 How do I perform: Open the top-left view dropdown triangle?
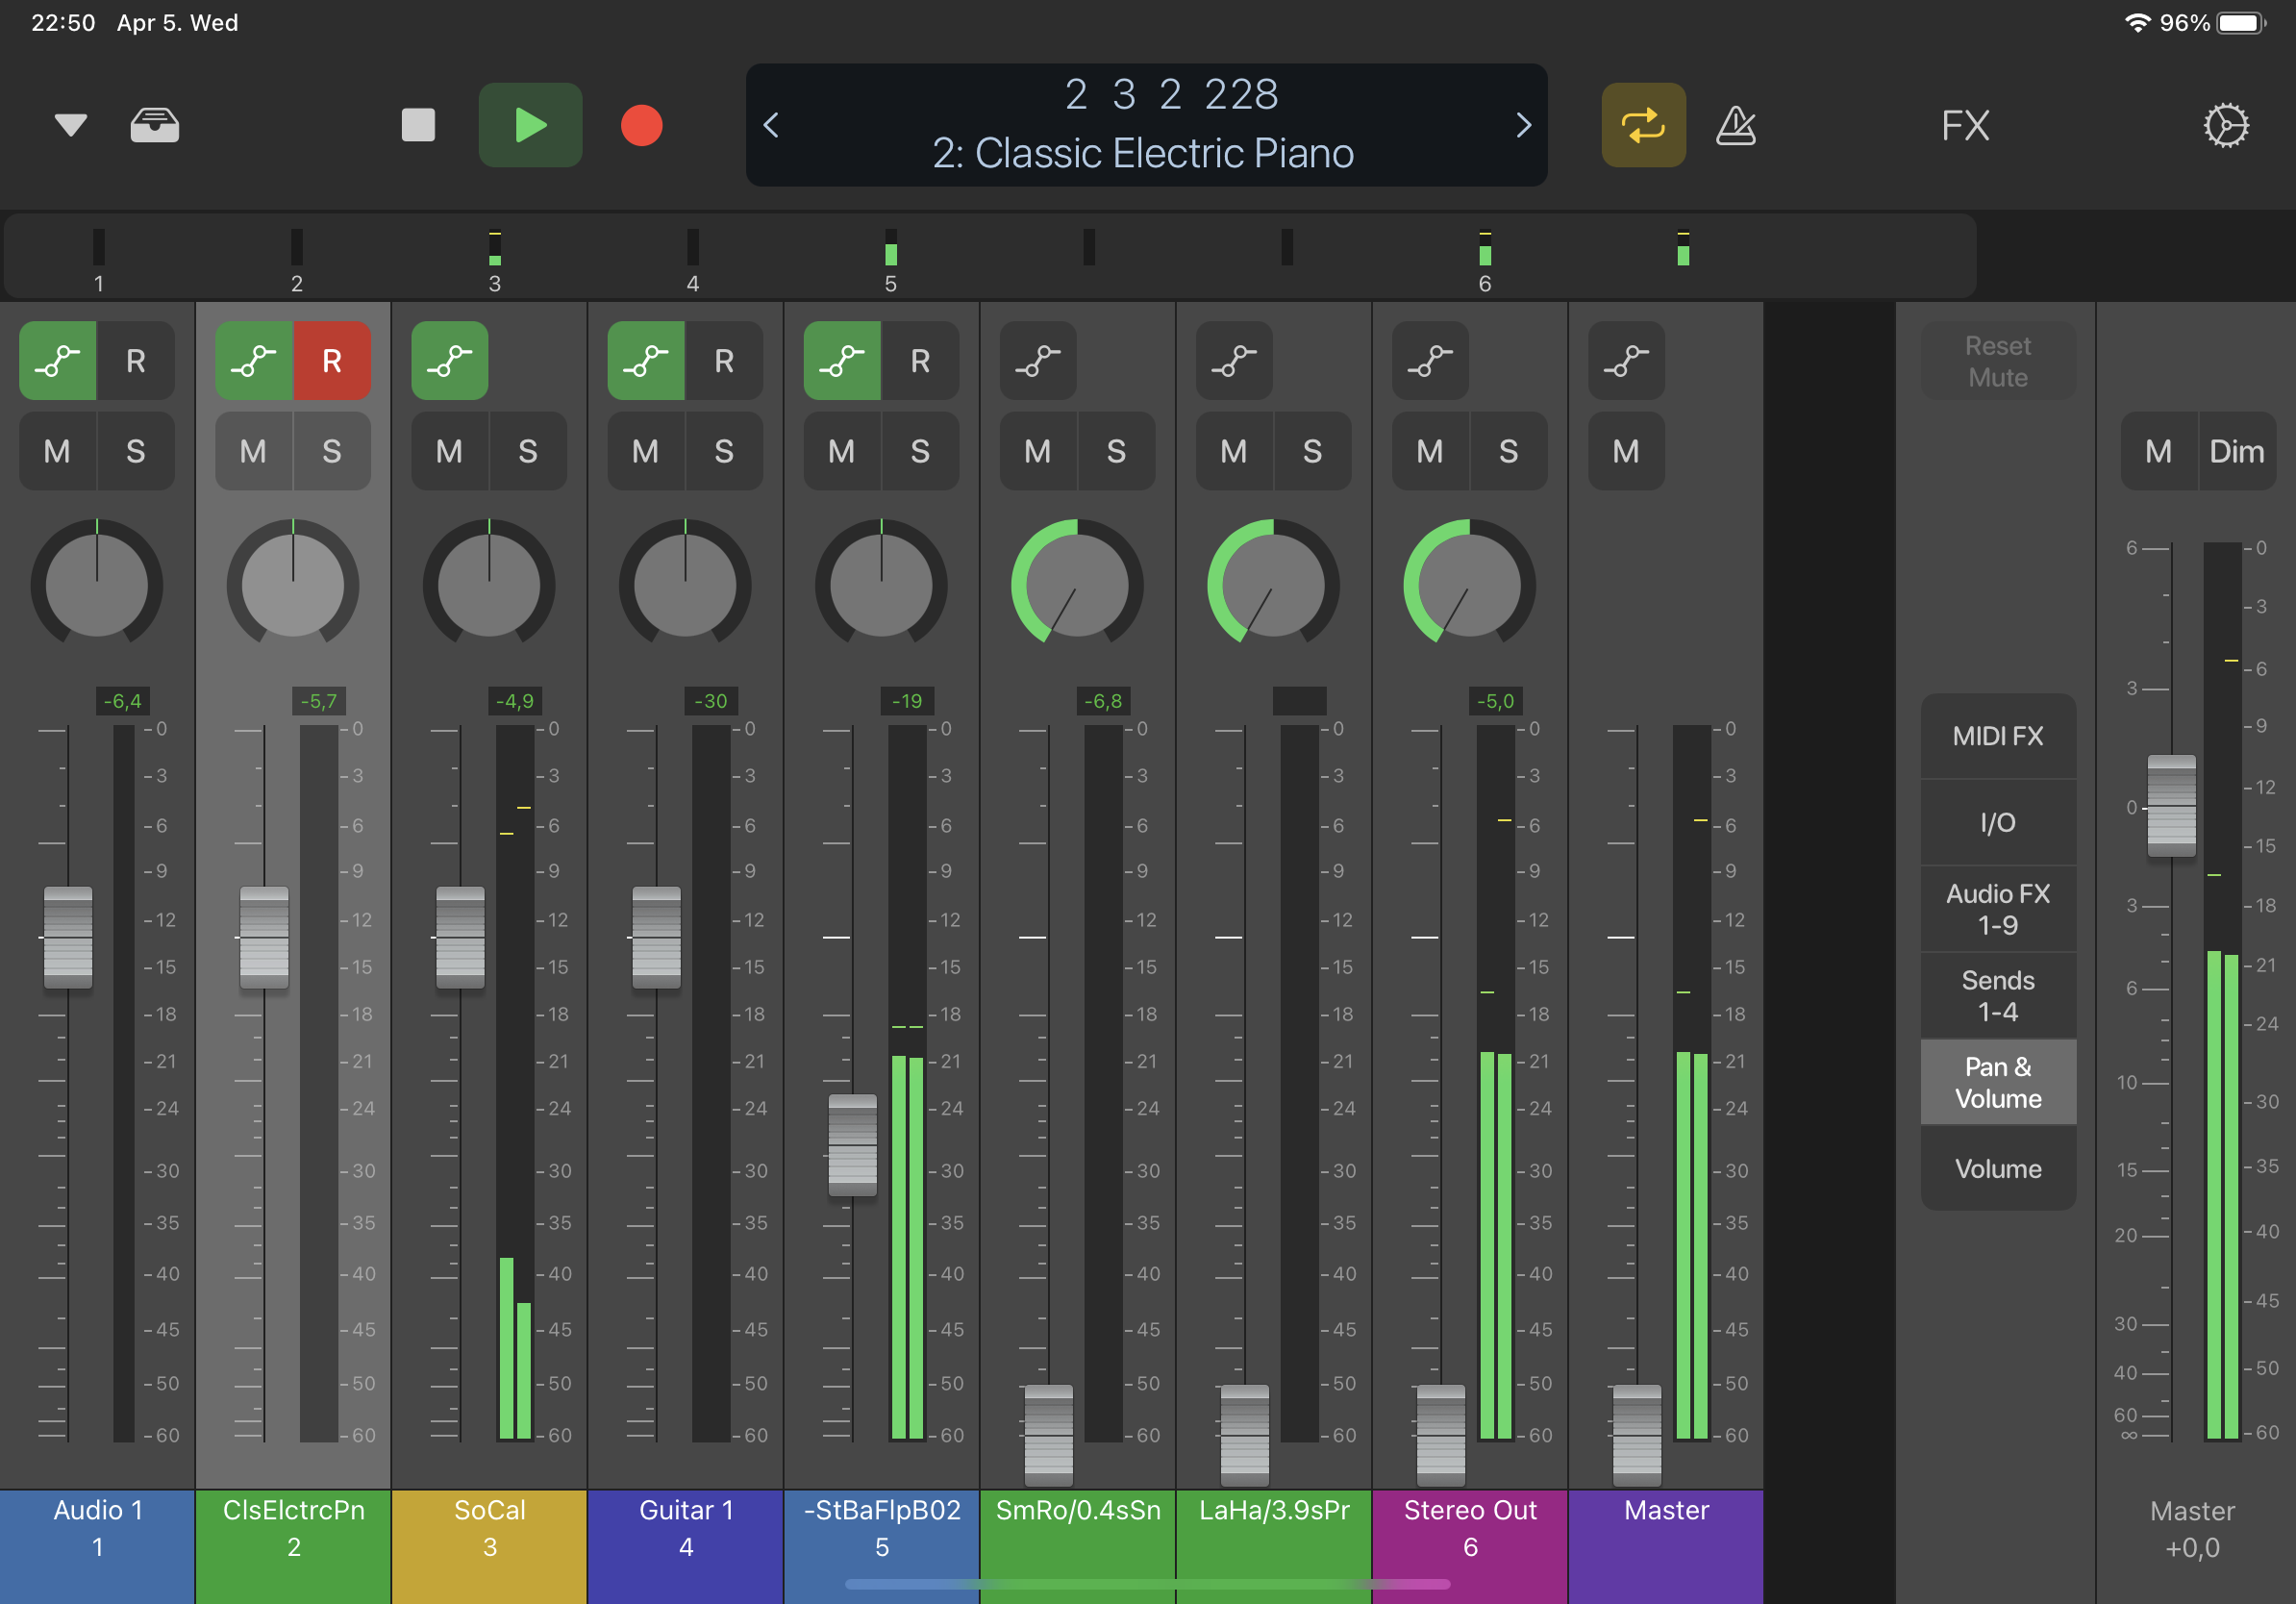pos(70,125)
